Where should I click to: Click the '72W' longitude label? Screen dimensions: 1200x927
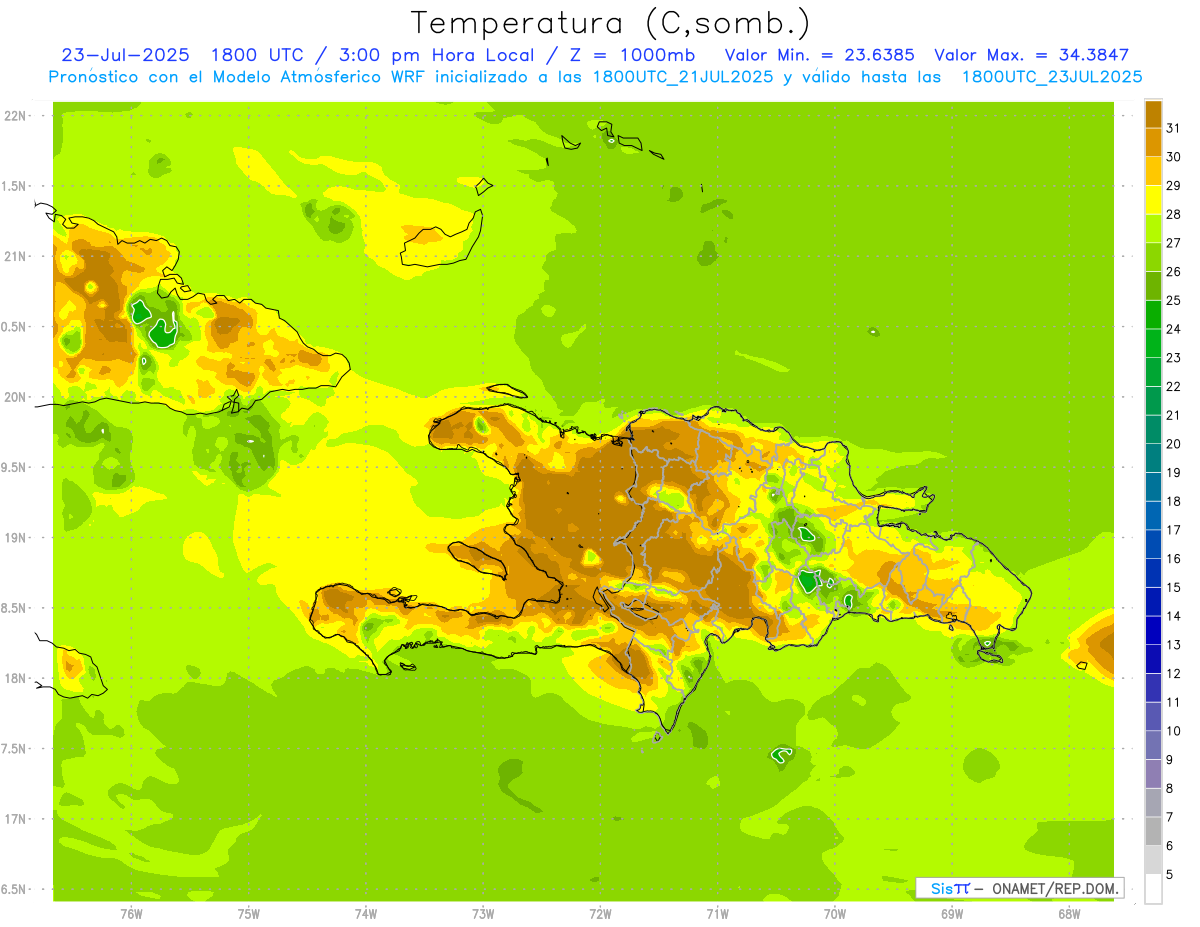tap(600, 912)
